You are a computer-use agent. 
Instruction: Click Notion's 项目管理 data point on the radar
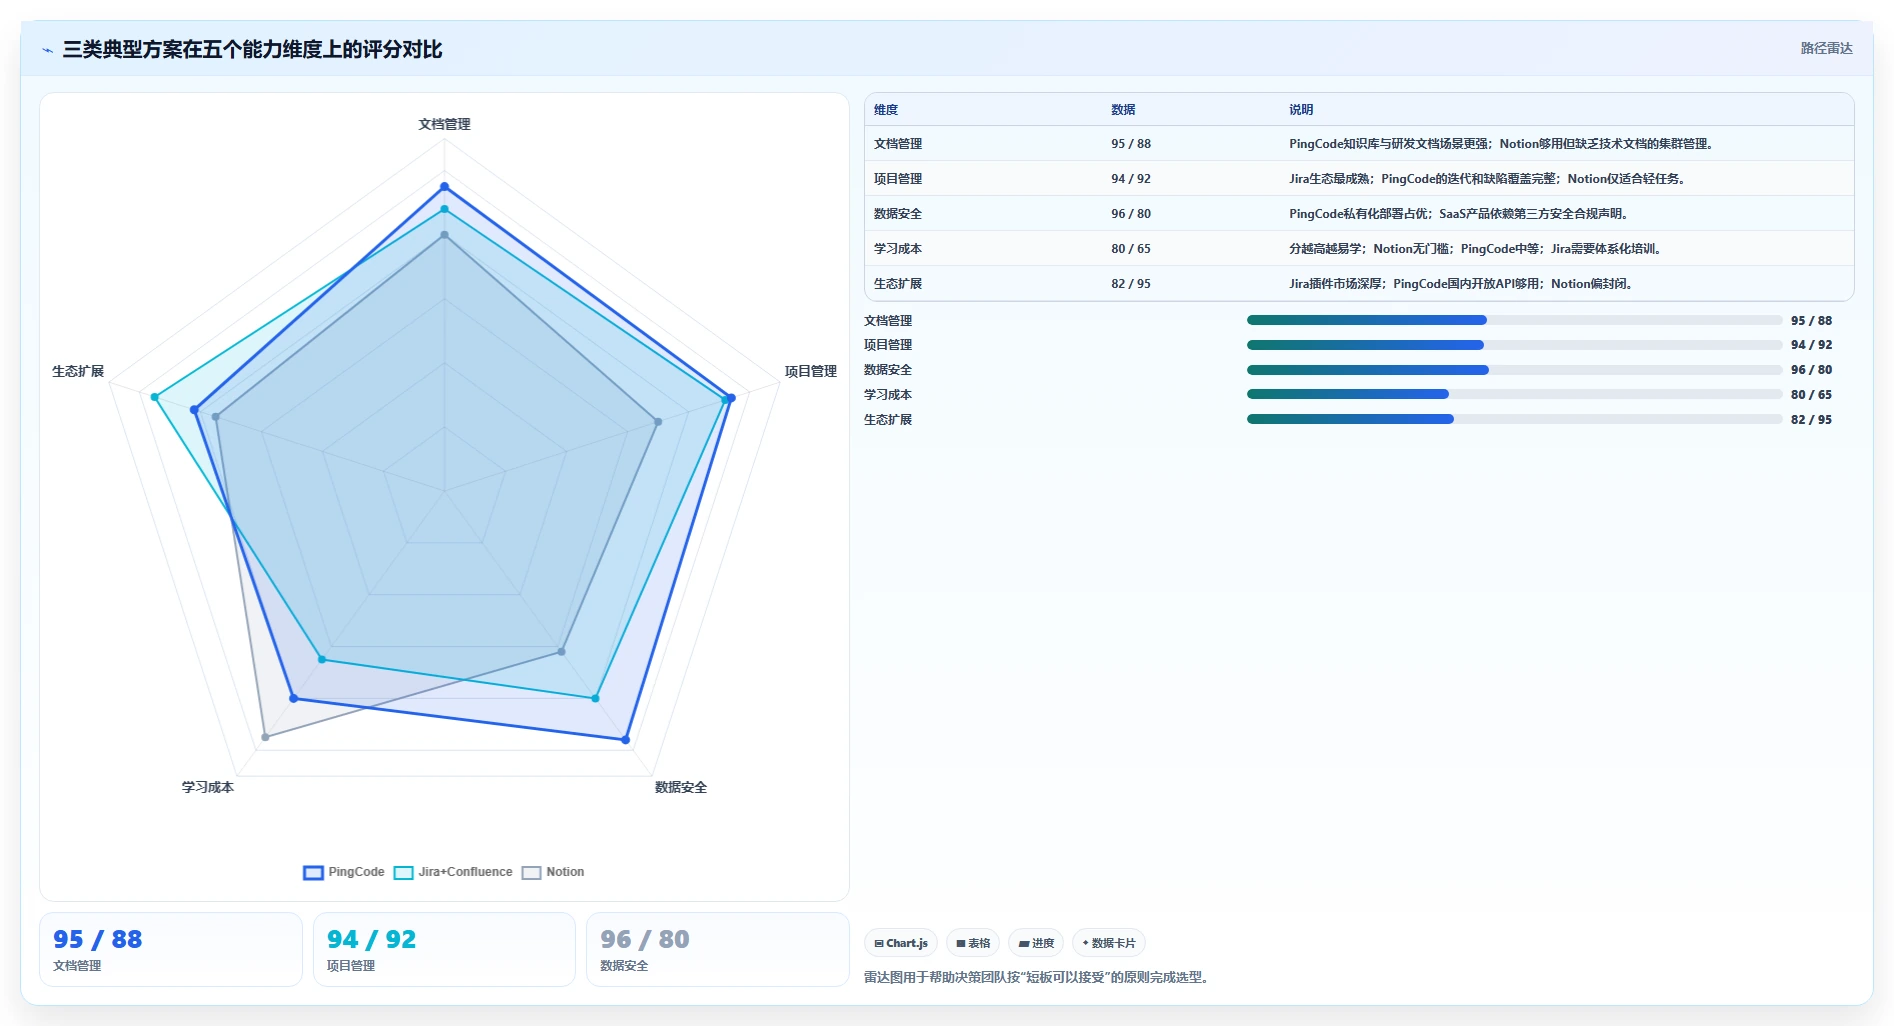coord(658,422)
